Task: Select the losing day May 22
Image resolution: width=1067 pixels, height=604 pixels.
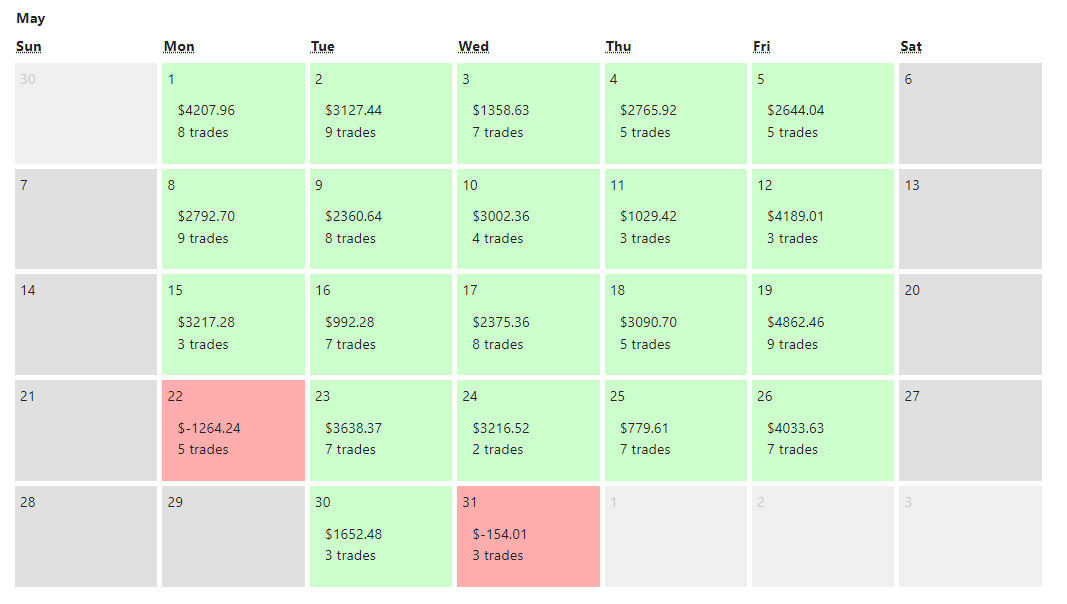Action: pos(233,430)
